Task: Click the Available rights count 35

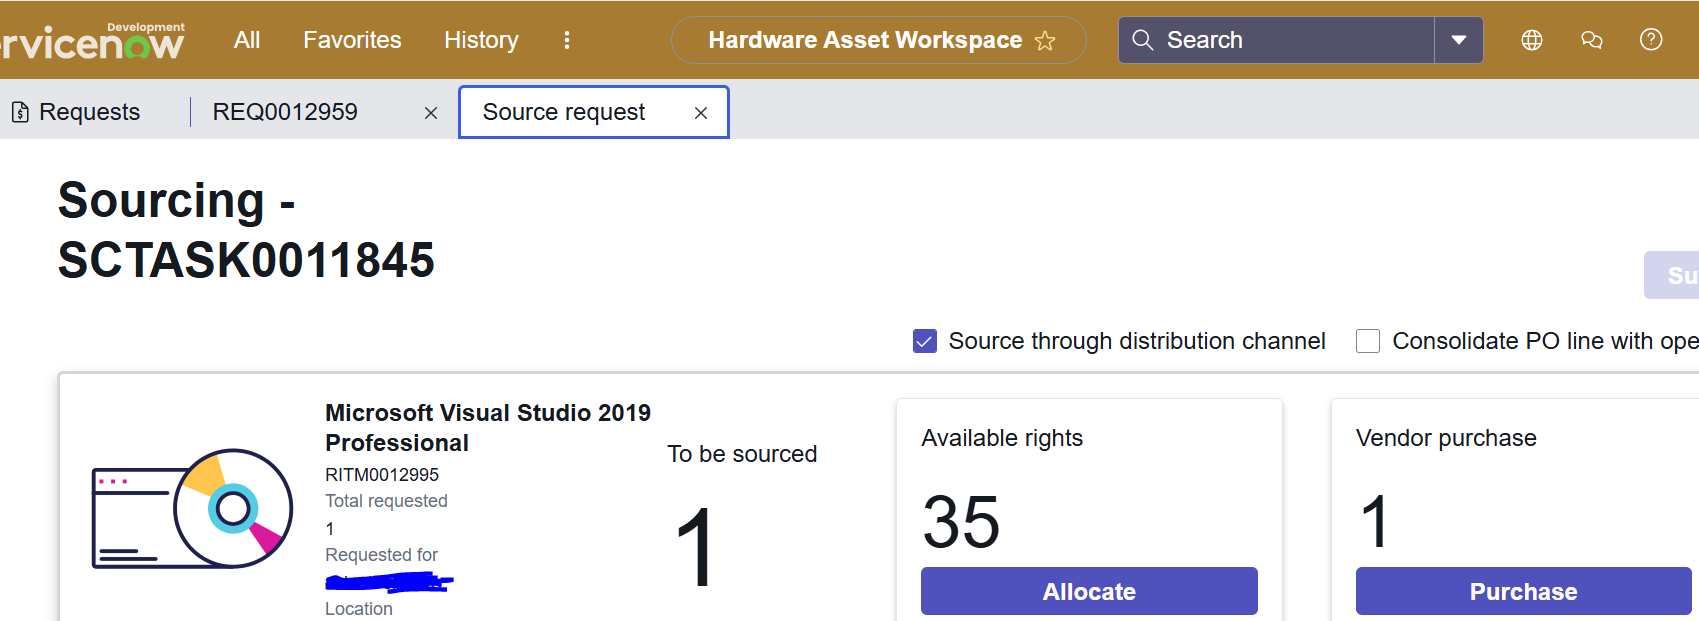Action: point(961,522)
